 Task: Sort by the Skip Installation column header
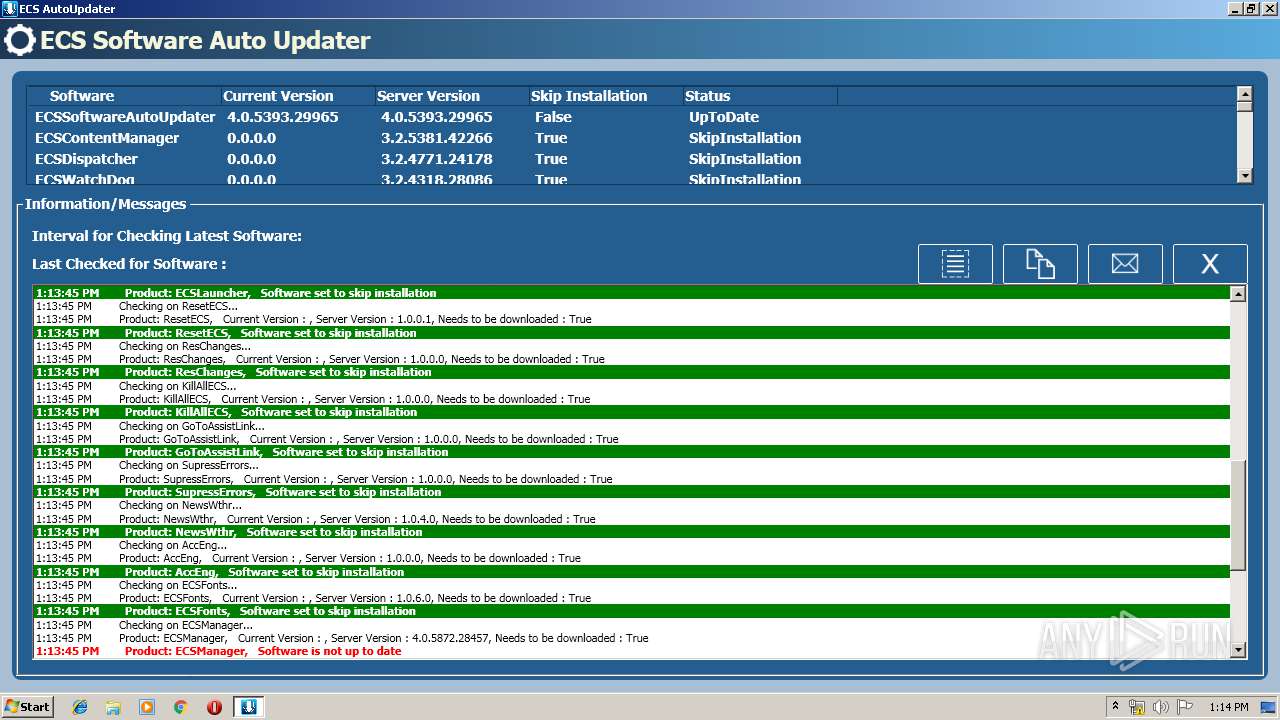point(605,96)
